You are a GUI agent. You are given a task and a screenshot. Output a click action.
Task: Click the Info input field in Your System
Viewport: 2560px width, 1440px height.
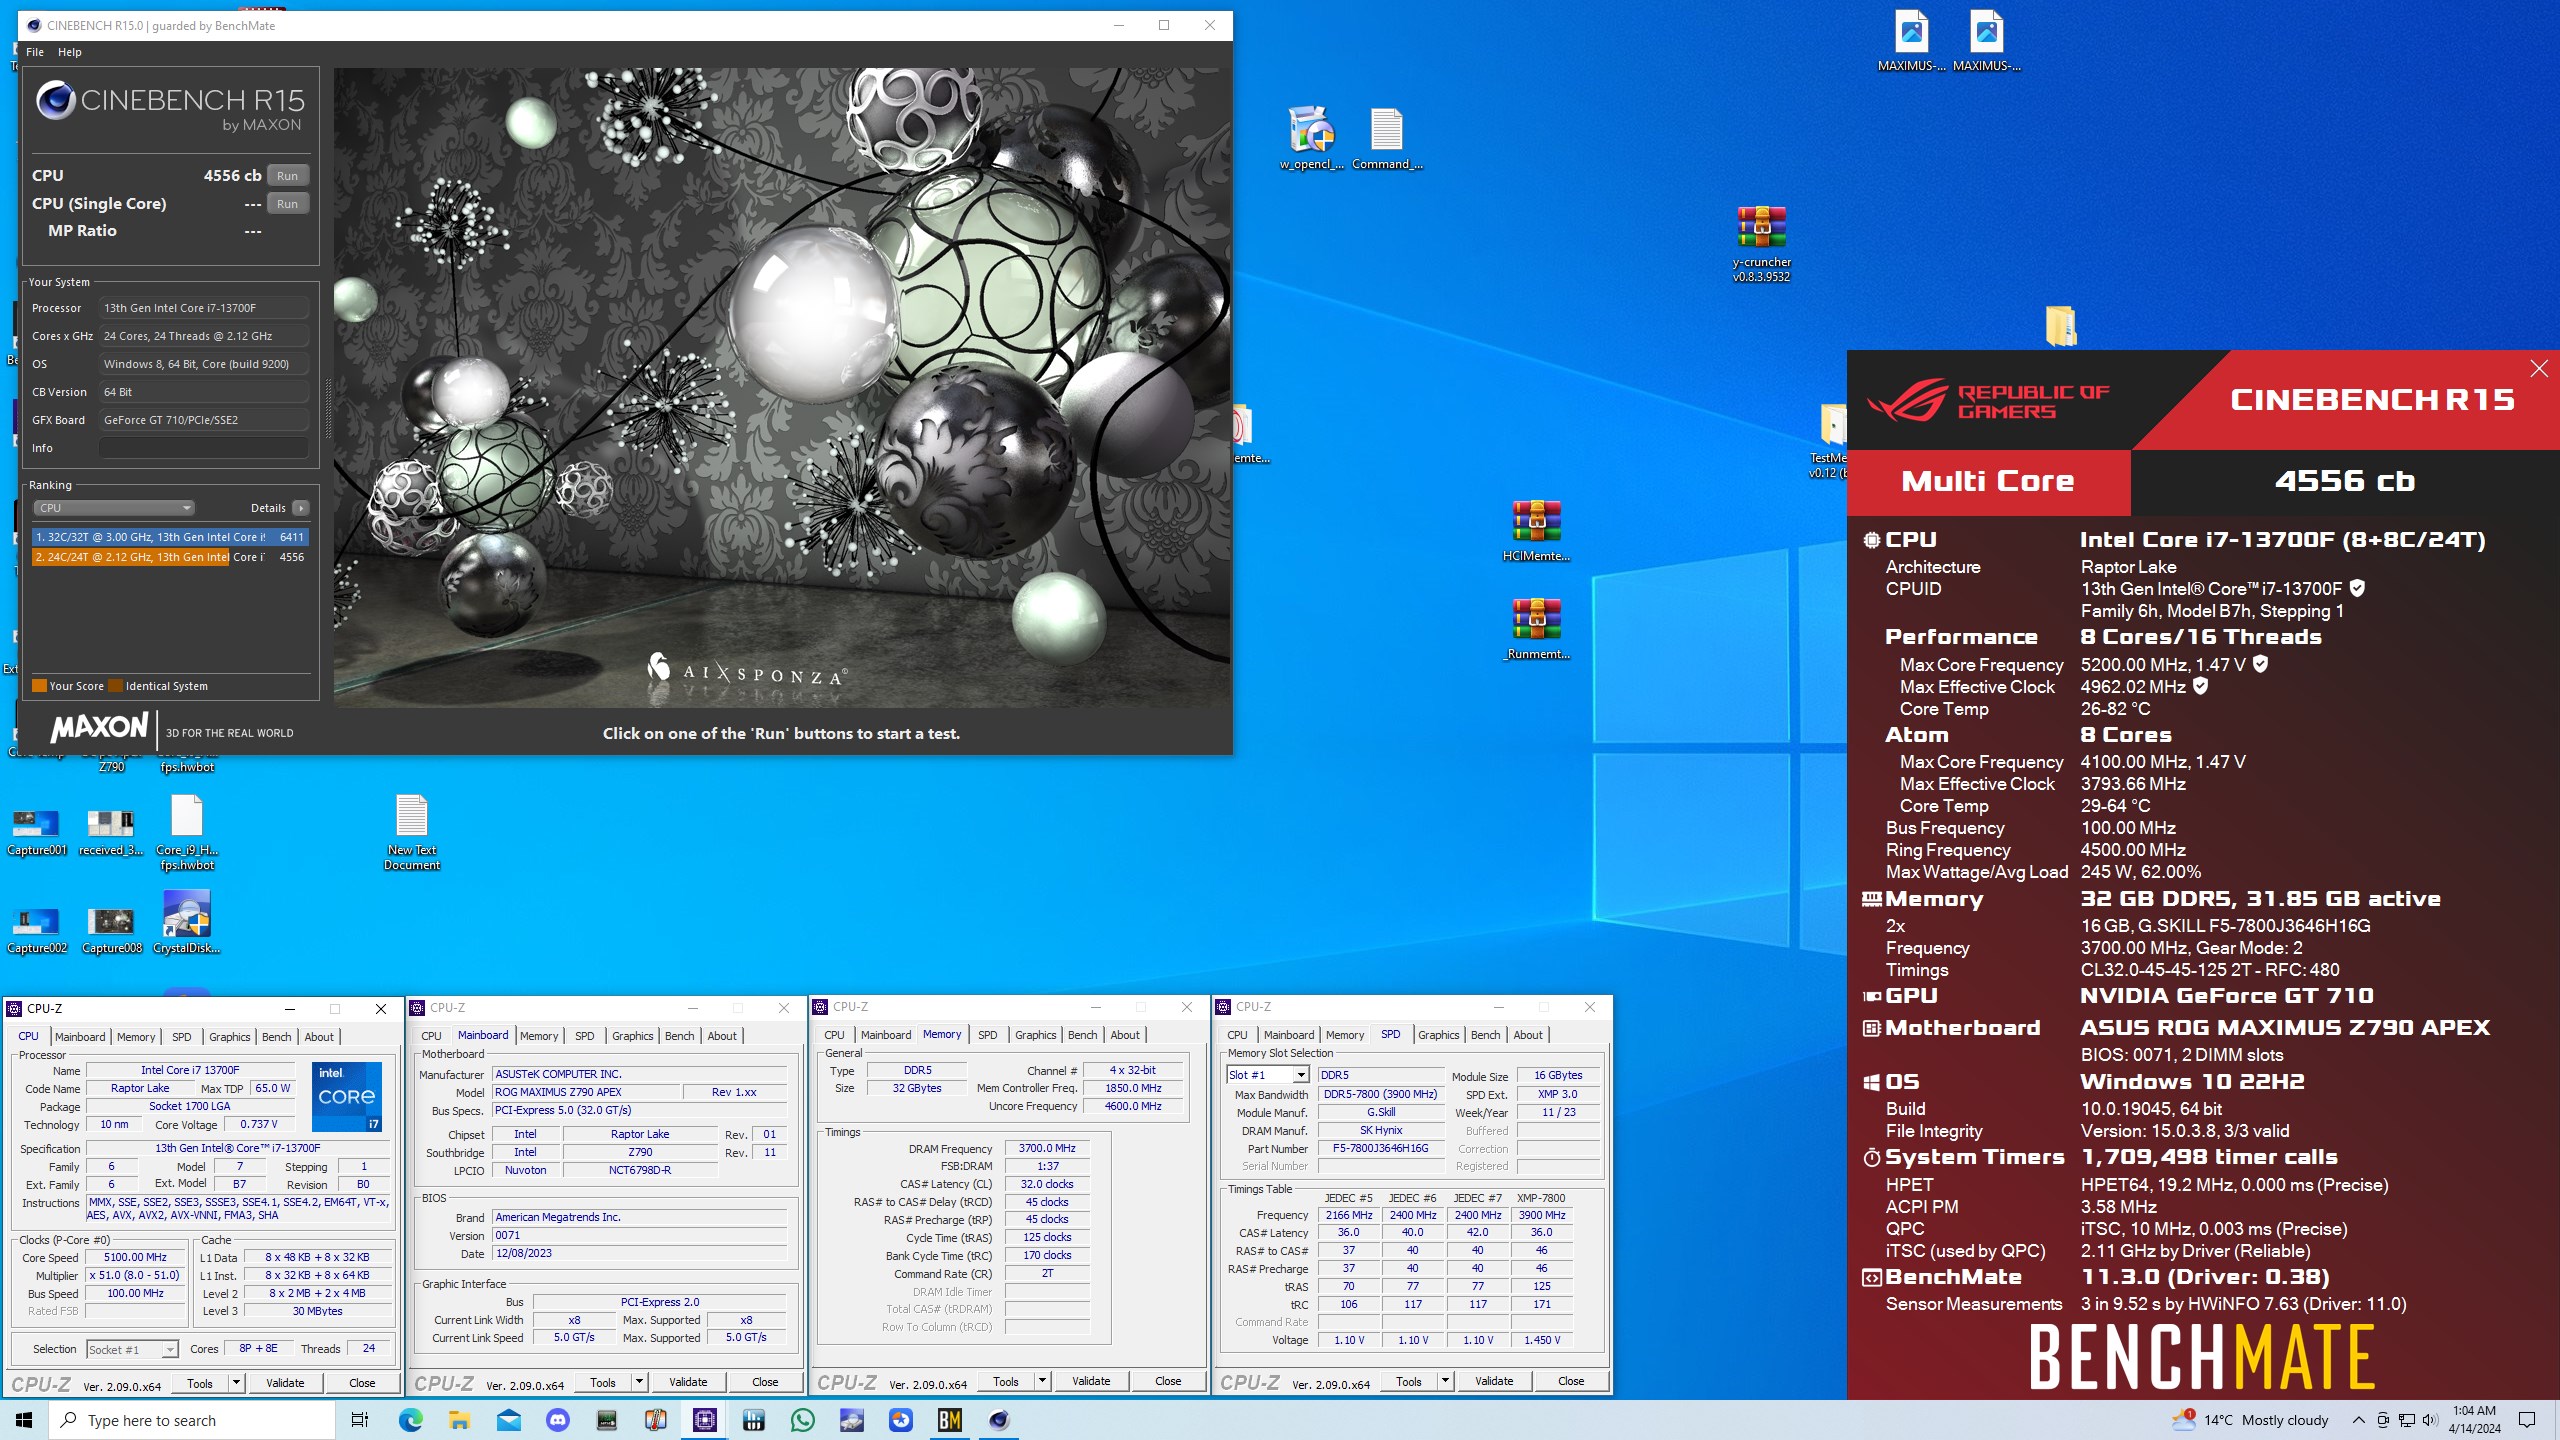[x=203, y=448]
